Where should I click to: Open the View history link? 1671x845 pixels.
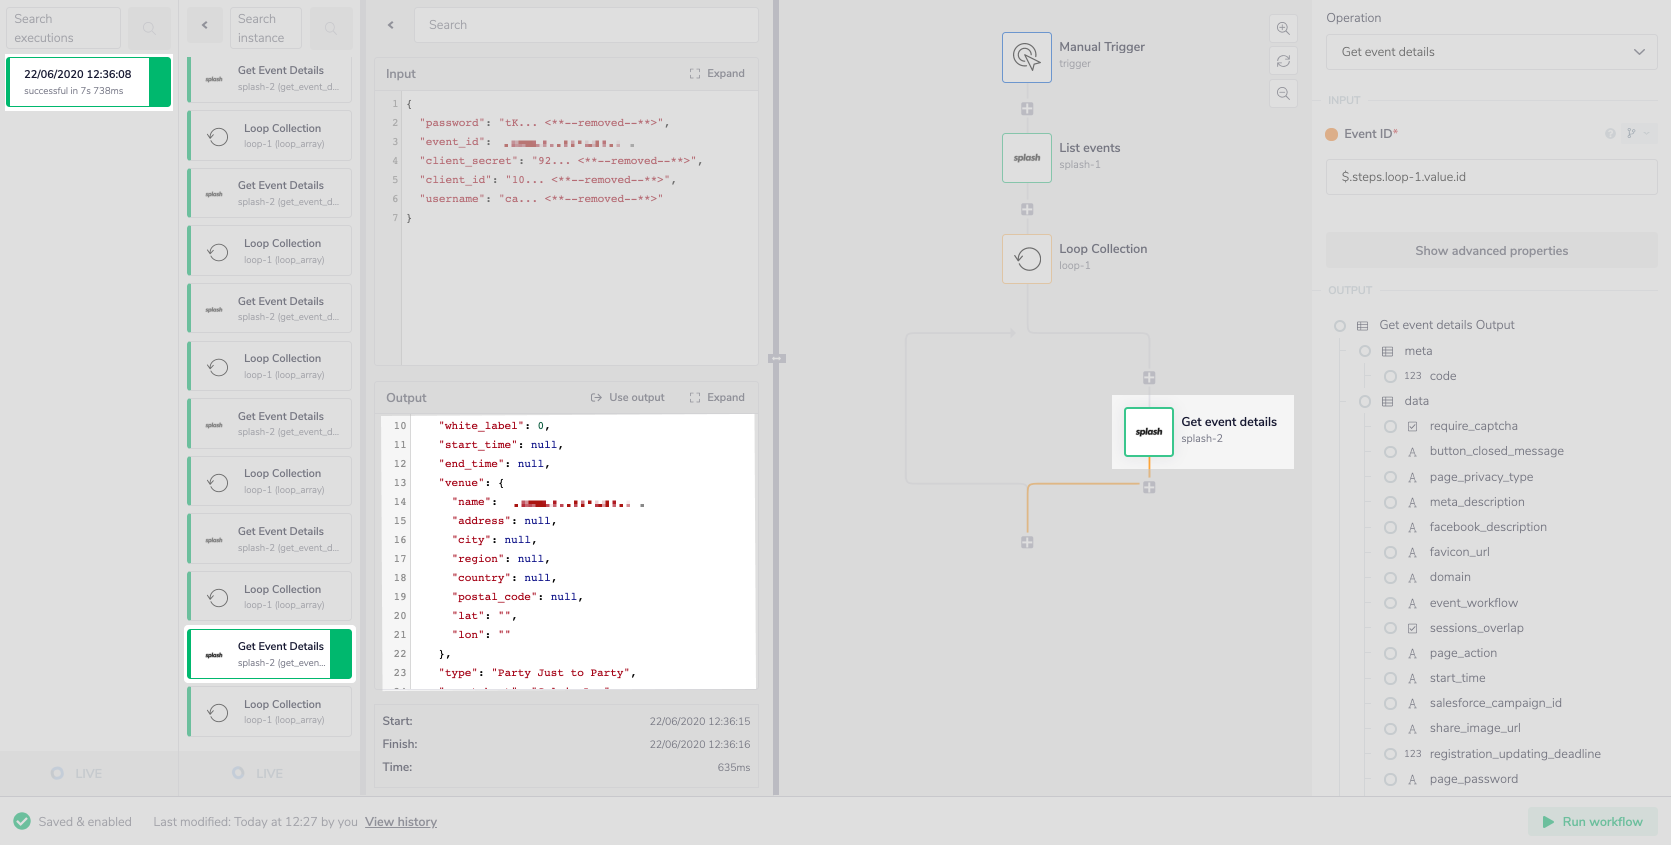click(400, 822)
